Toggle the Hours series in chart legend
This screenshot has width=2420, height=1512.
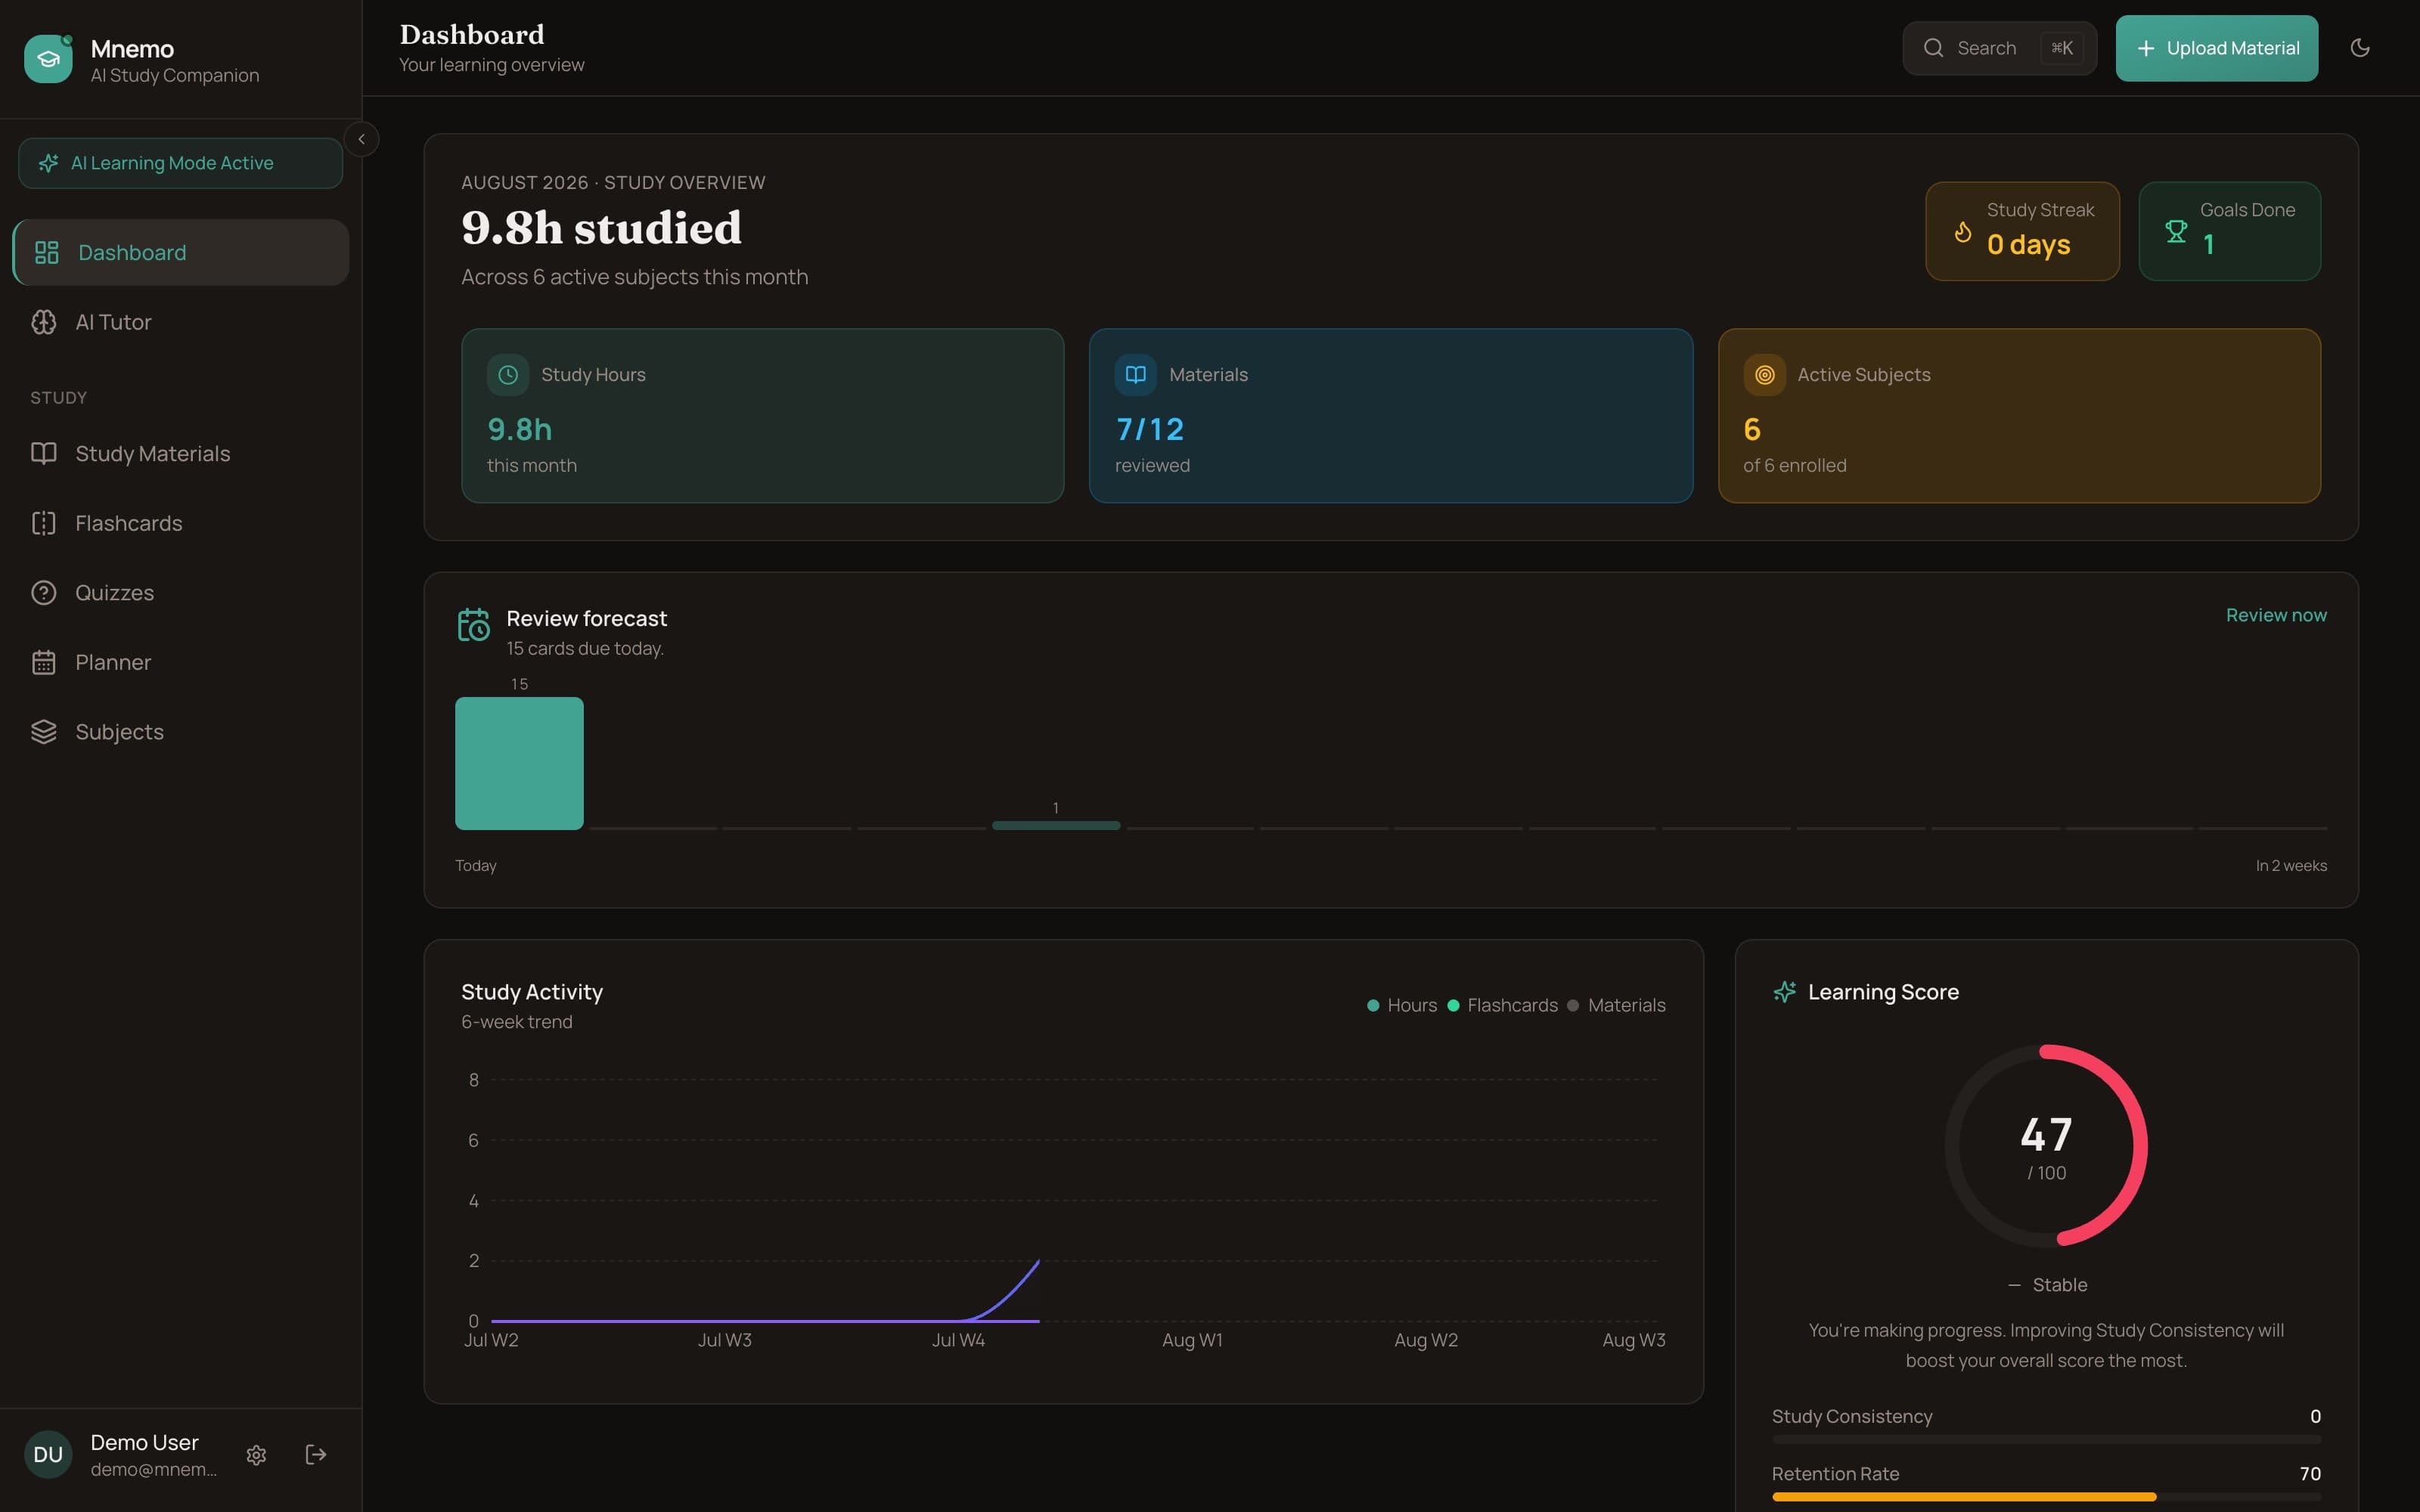point(1402,1005)
